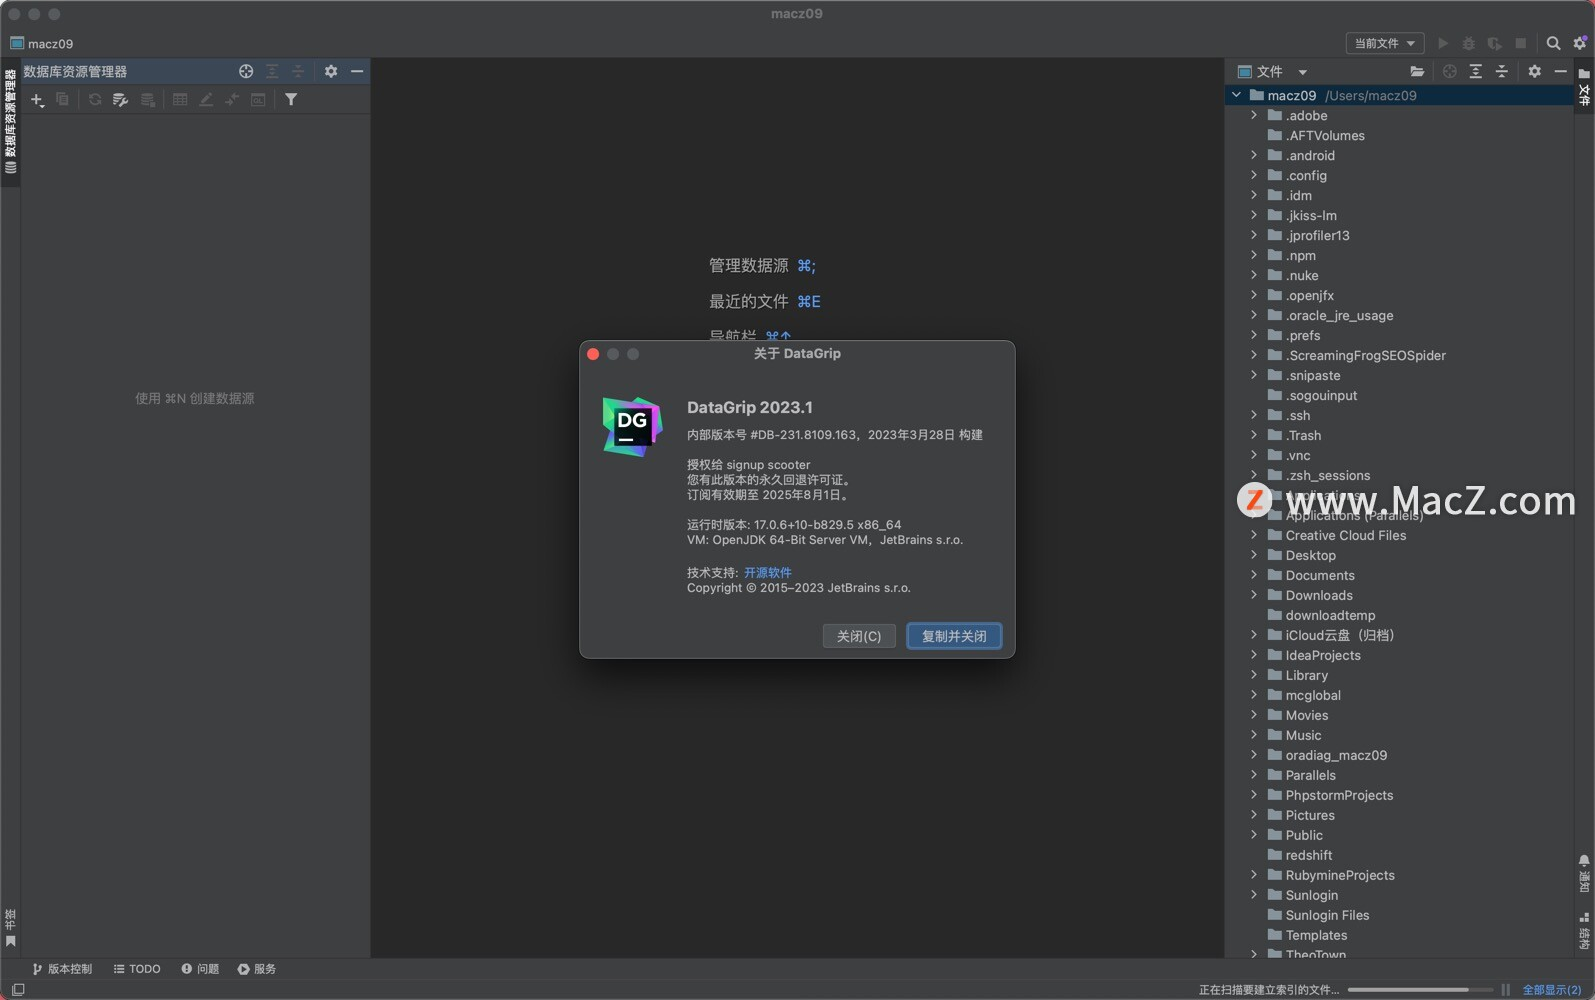Viewport: 1595px width, 1000px height.
Task: Click the run play icon in top toolbar
Action: coord(1442,43)
